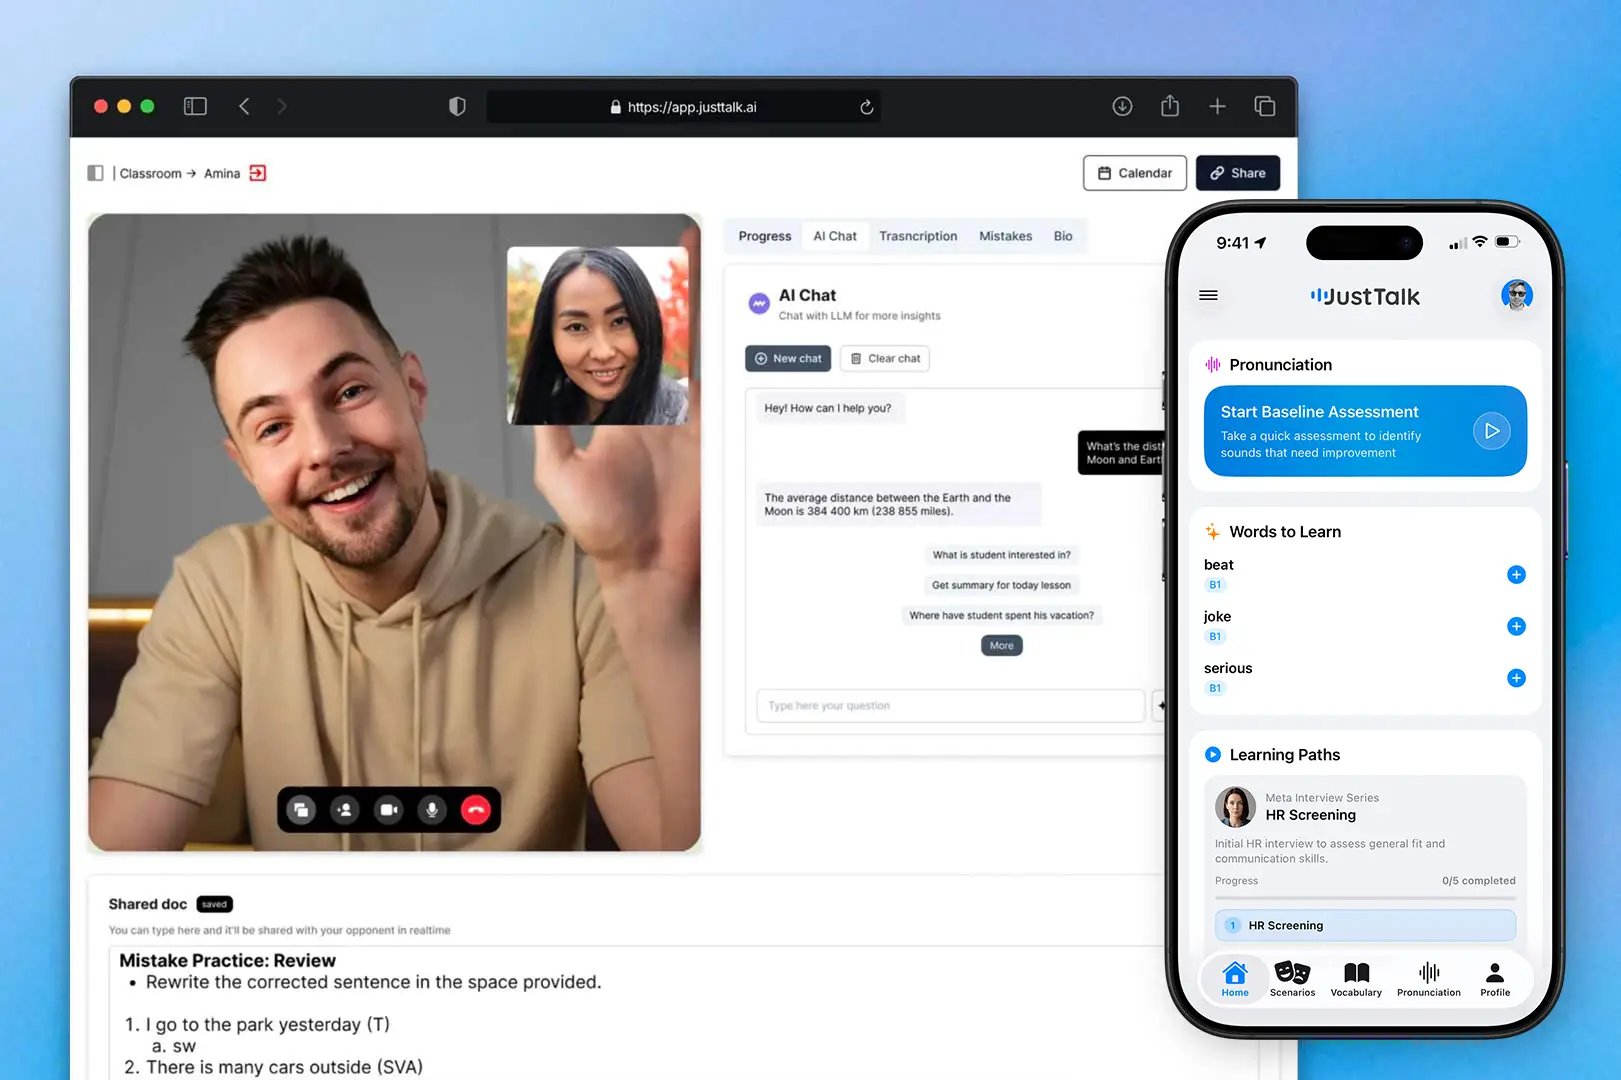Open the HR Screening learning path card
This screenshot has width=1621, height=1080.
coord(1365,860)
